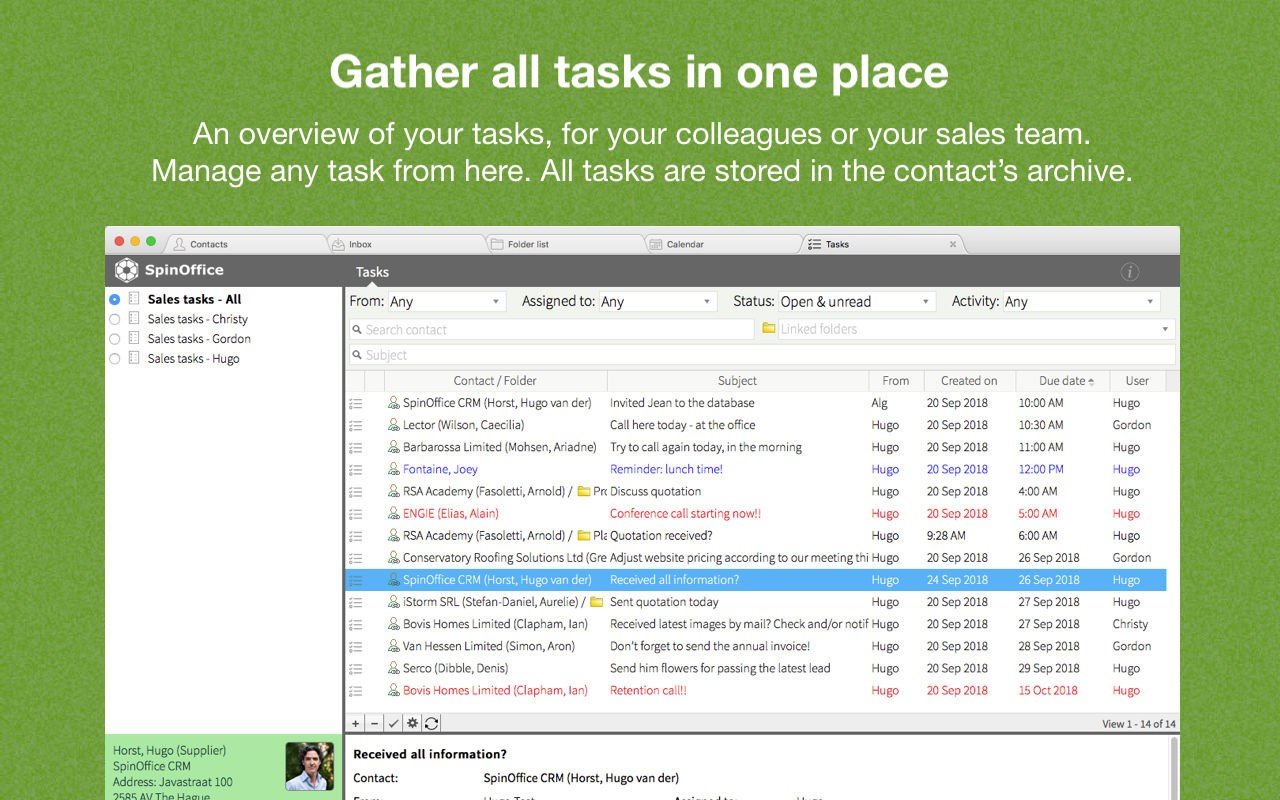Click Try to call again today subject

point(706,447)
